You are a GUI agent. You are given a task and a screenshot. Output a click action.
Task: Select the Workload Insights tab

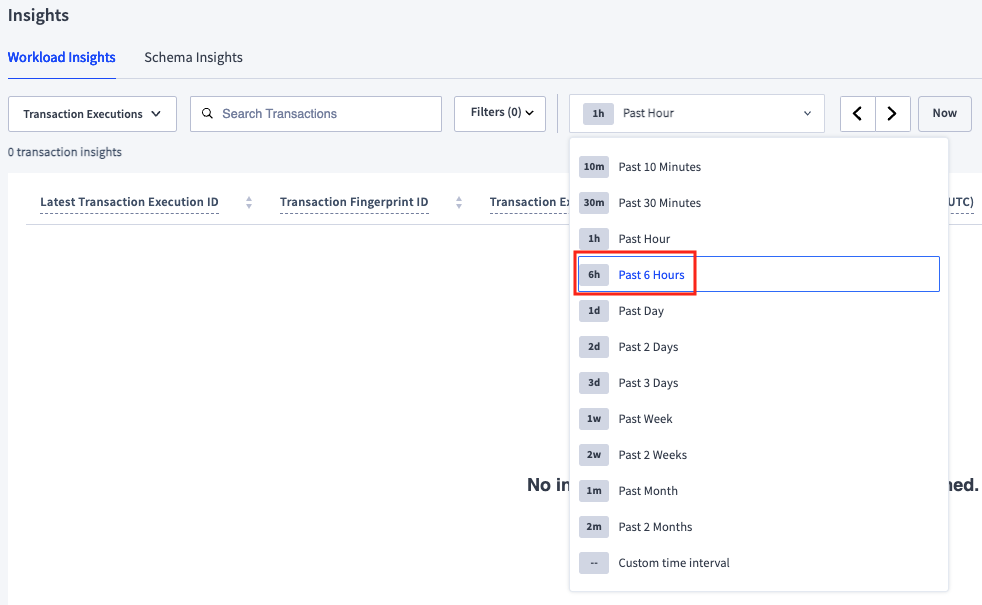click(x=62, y=58)
